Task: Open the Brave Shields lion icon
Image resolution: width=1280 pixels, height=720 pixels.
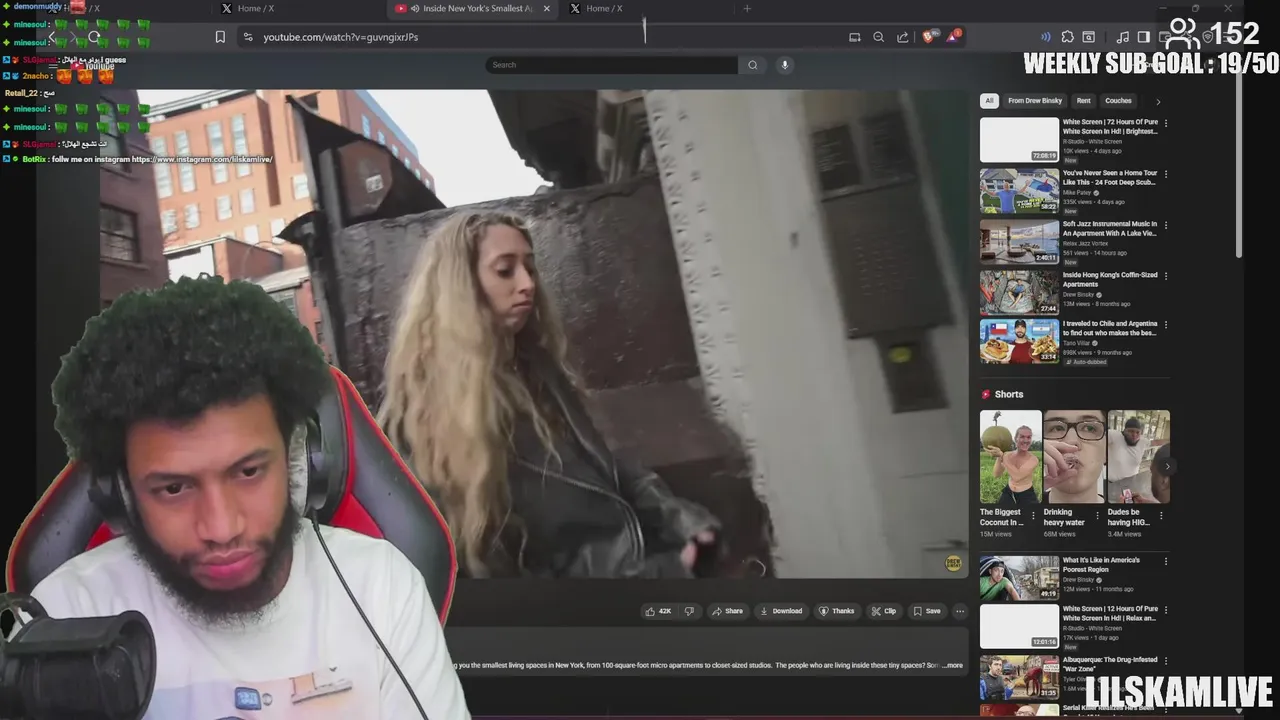Action: tap(929, 37)
